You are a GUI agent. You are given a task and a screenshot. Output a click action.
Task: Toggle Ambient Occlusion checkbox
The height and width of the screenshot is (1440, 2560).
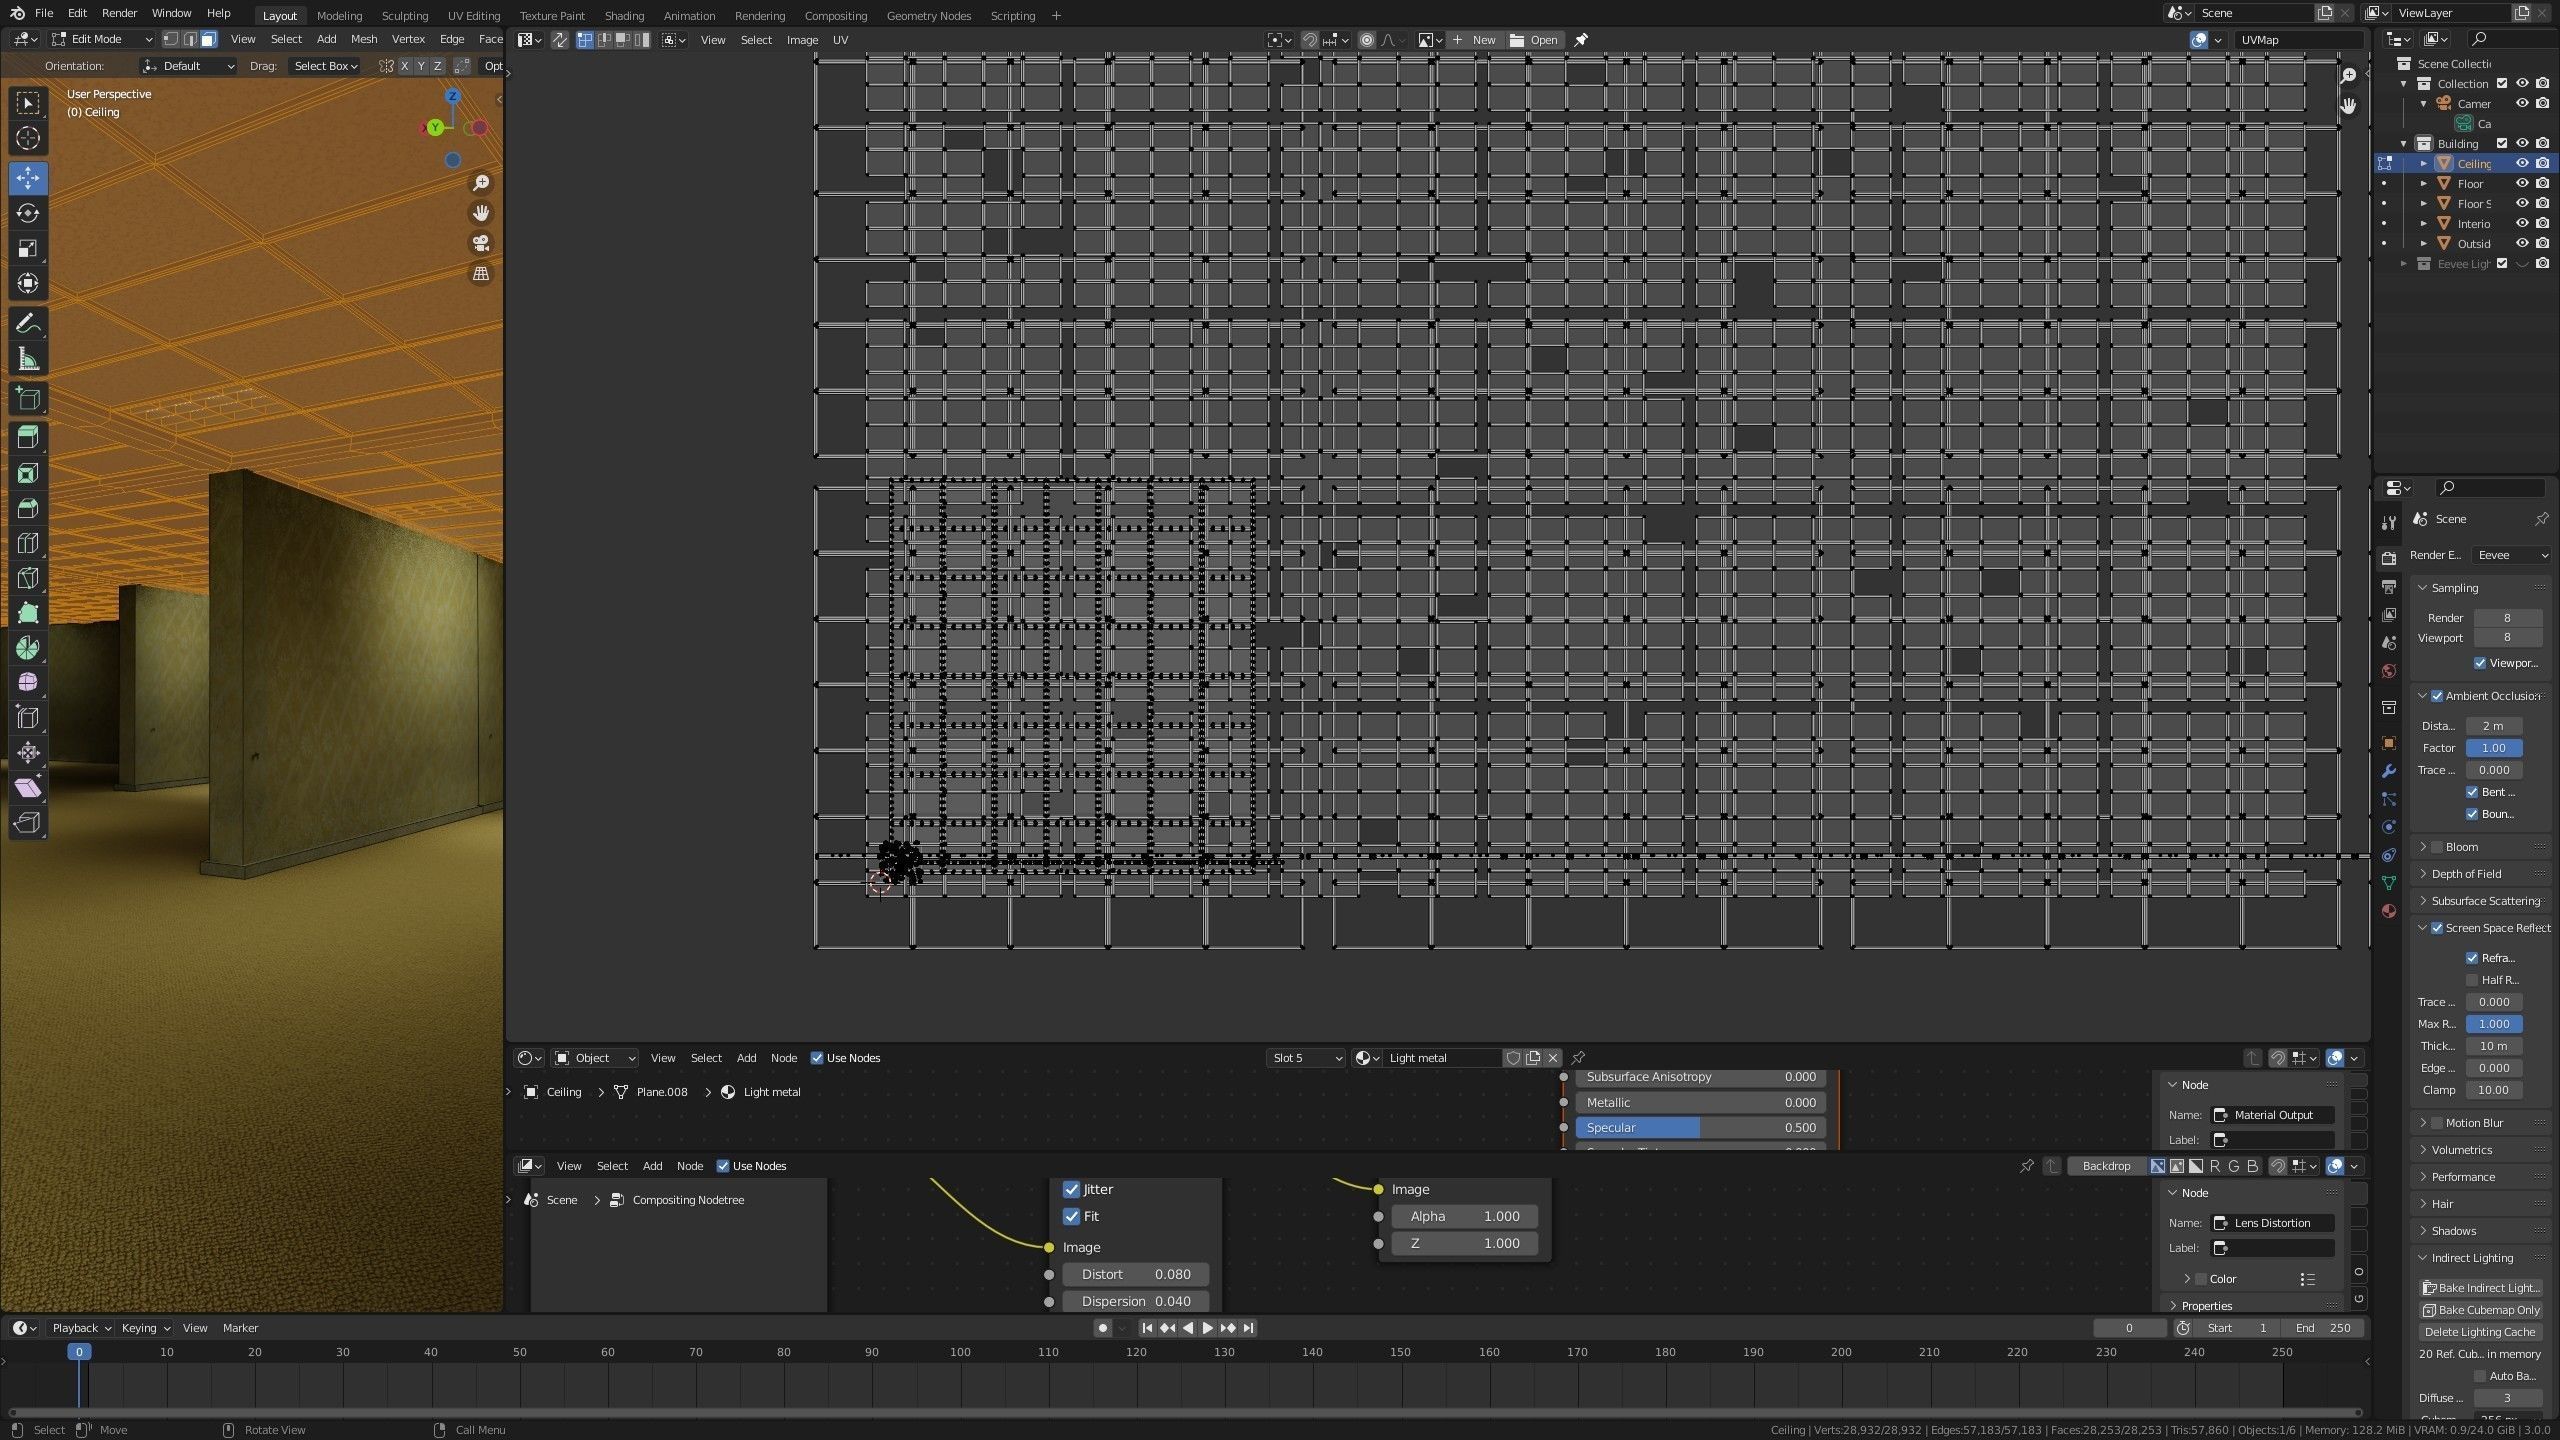[2436, 696]
